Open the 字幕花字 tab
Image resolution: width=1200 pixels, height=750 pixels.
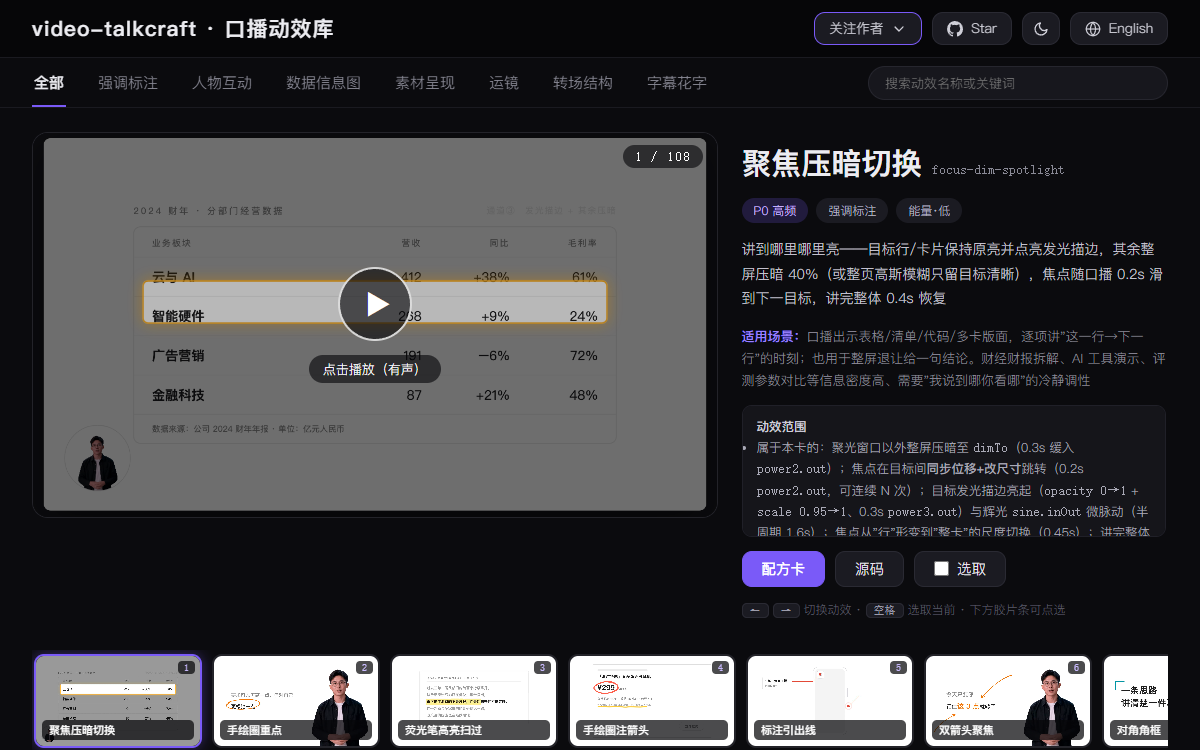tap(677, 83)
